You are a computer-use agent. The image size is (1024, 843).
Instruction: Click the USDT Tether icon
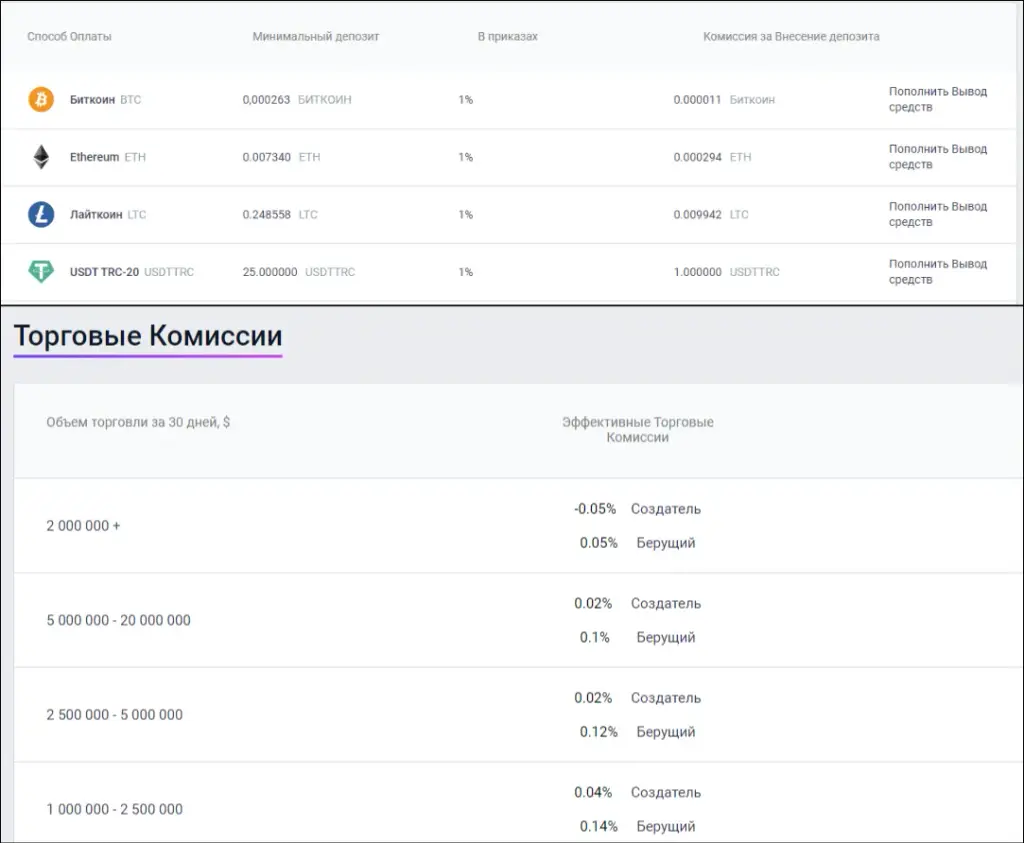(x=41, y=272)
